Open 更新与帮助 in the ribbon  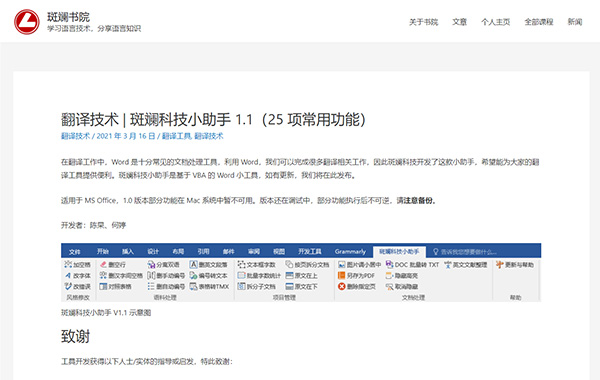pyautogui.click(x=515, y=264)
